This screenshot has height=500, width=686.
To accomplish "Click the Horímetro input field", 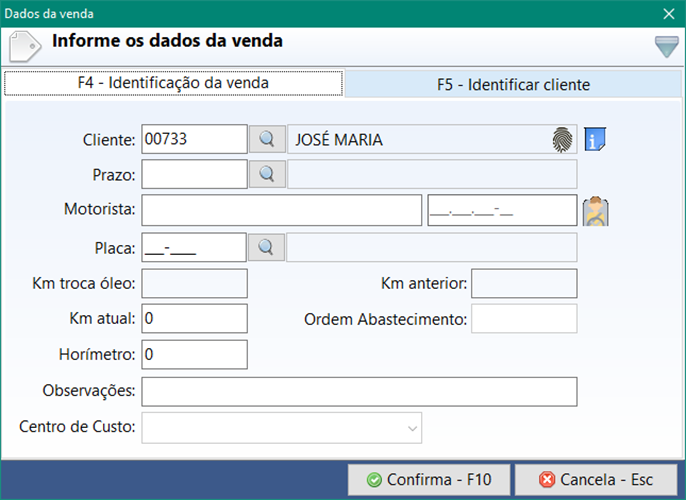I will pos(194,354).
